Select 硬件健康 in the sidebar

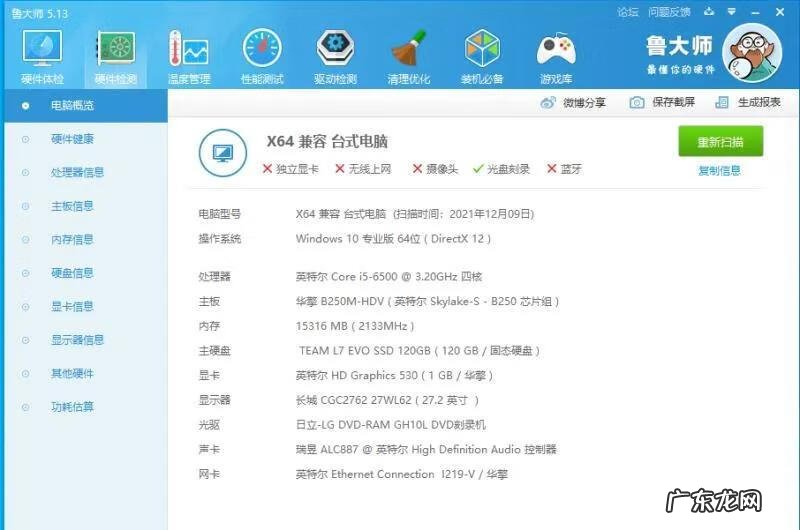(x=86, y=139)
